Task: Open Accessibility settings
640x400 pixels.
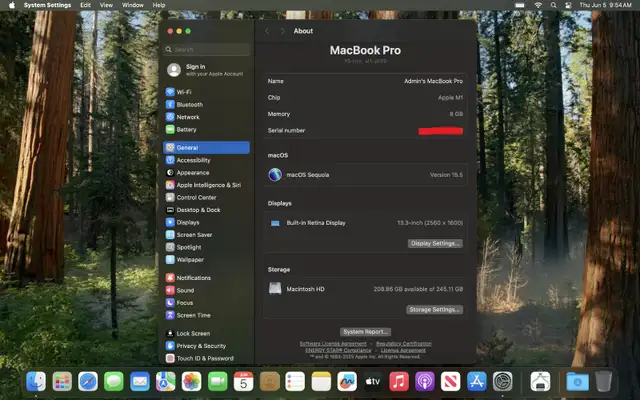Action: click(206, 160)
